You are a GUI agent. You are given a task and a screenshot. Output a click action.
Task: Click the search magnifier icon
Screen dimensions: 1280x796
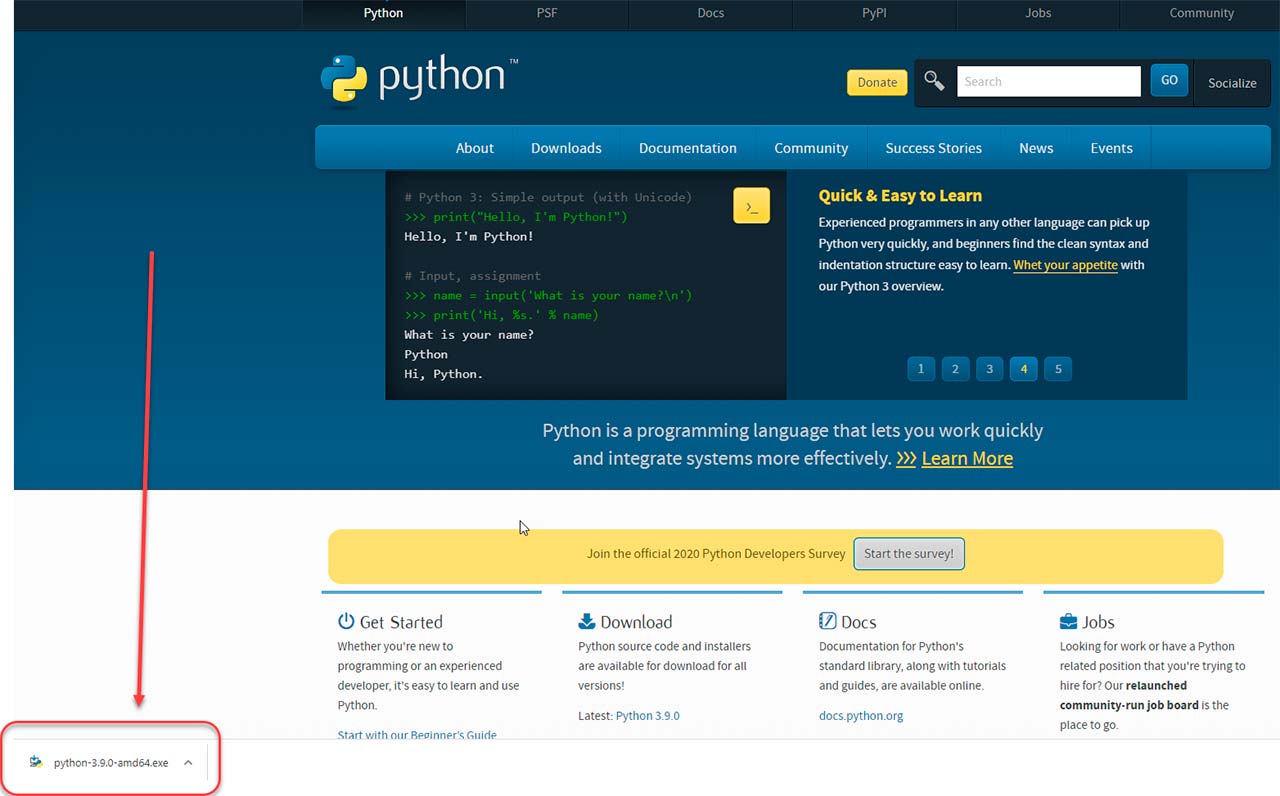(934, 81)
